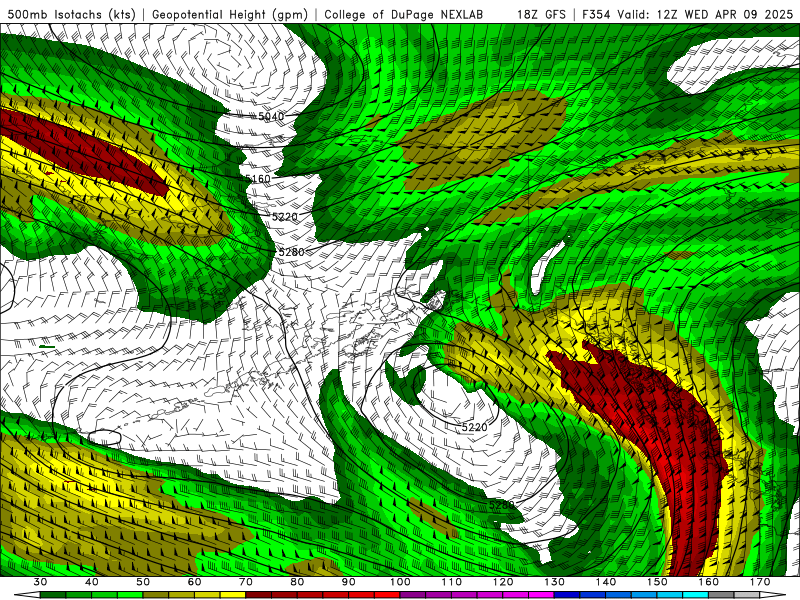Click the legend value 60
The height and width of the screenshot is (600, 800).
(x=194, y=582)
